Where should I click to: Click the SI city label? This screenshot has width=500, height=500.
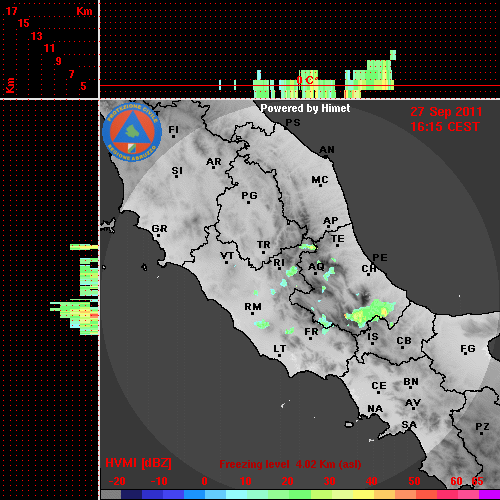coord(177,171)
